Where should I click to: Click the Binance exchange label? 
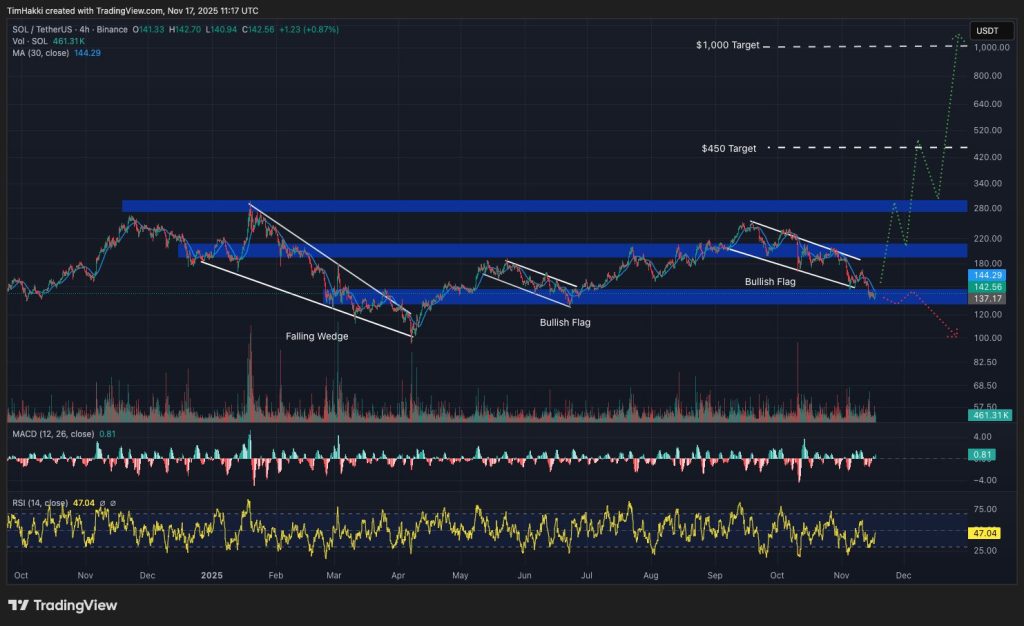[111, 30]
